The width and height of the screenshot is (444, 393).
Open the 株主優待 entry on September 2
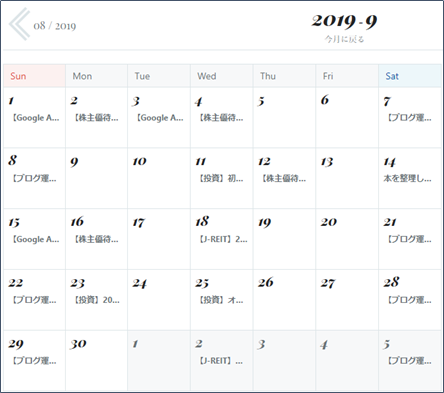tap(96, 118)
